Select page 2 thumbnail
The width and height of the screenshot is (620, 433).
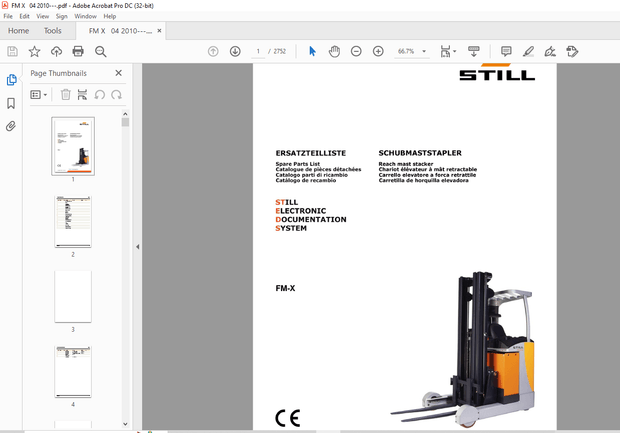[73, 221]
